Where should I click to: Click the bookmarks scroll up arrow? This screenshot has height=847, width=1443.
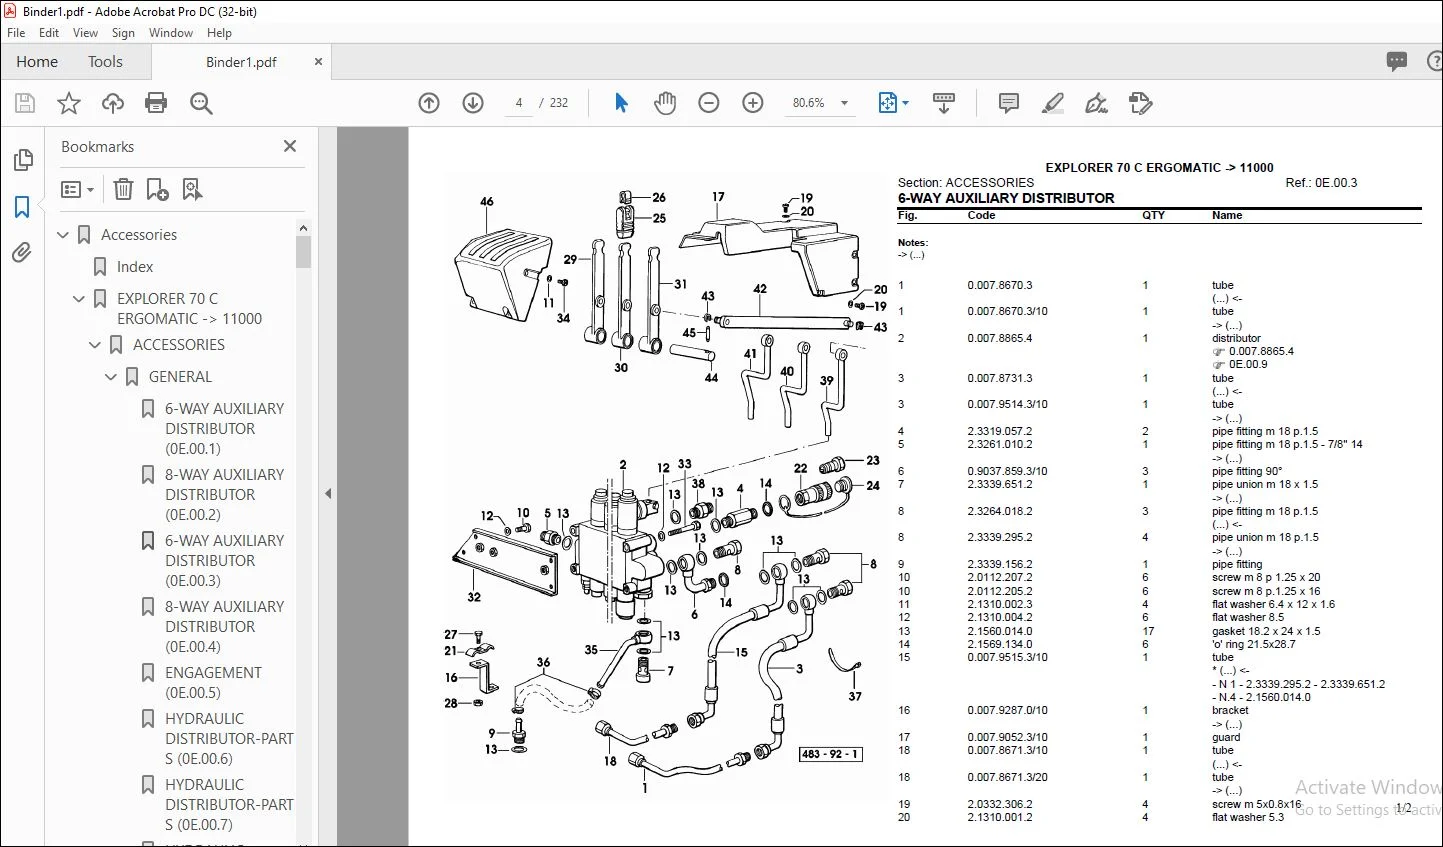pyautogui.click(x=303, y=228)
